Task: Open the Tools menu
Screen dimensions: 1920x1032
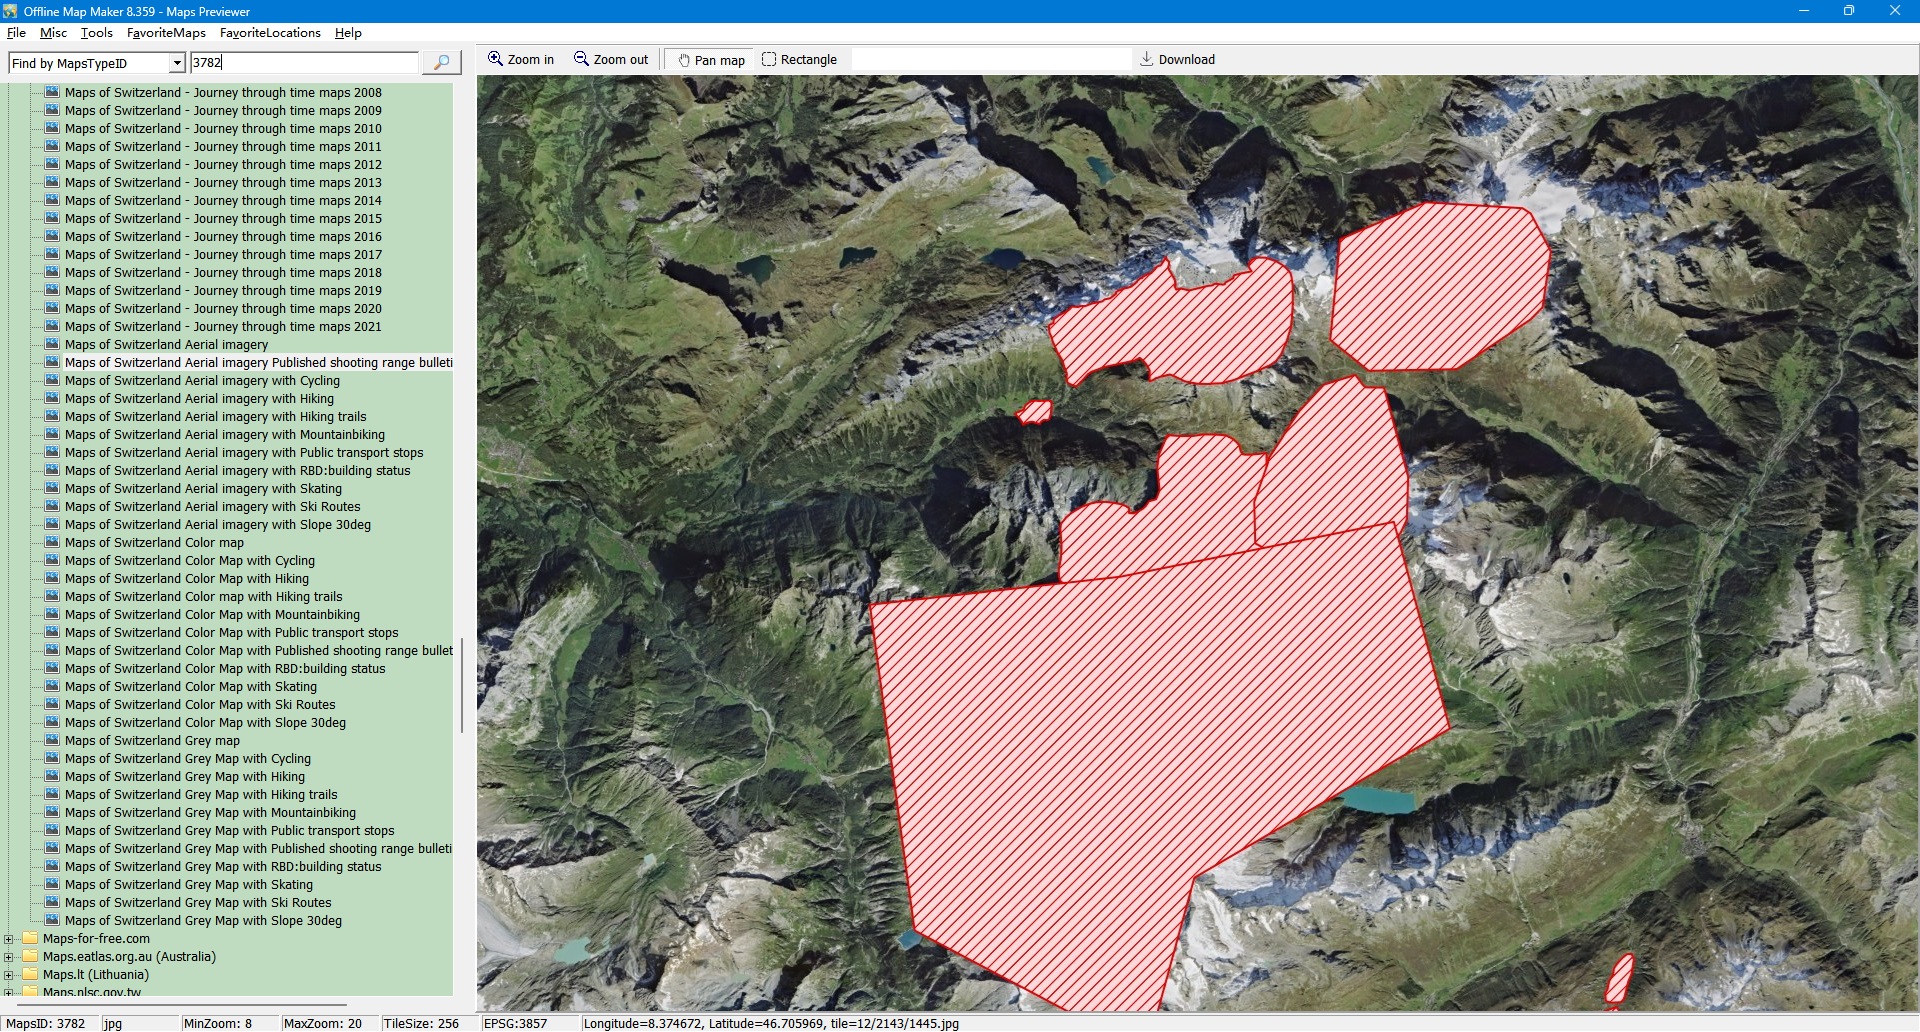Action: [96, 33]
